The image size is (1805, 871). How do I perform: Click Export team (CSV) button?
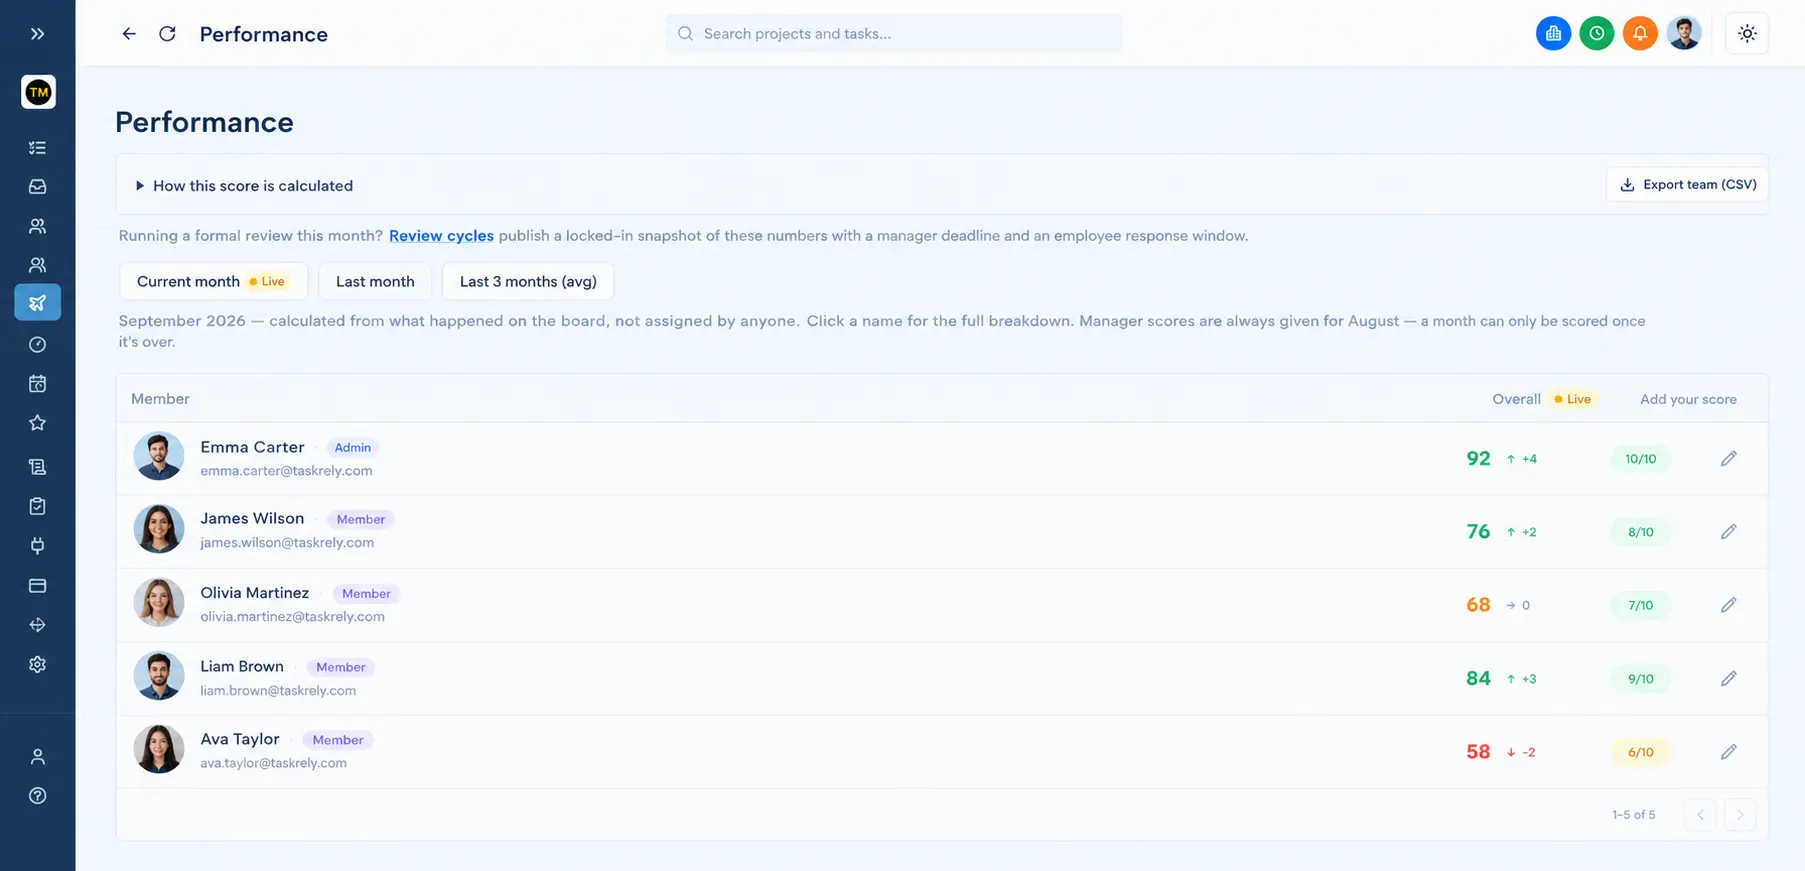(1687, 185)
